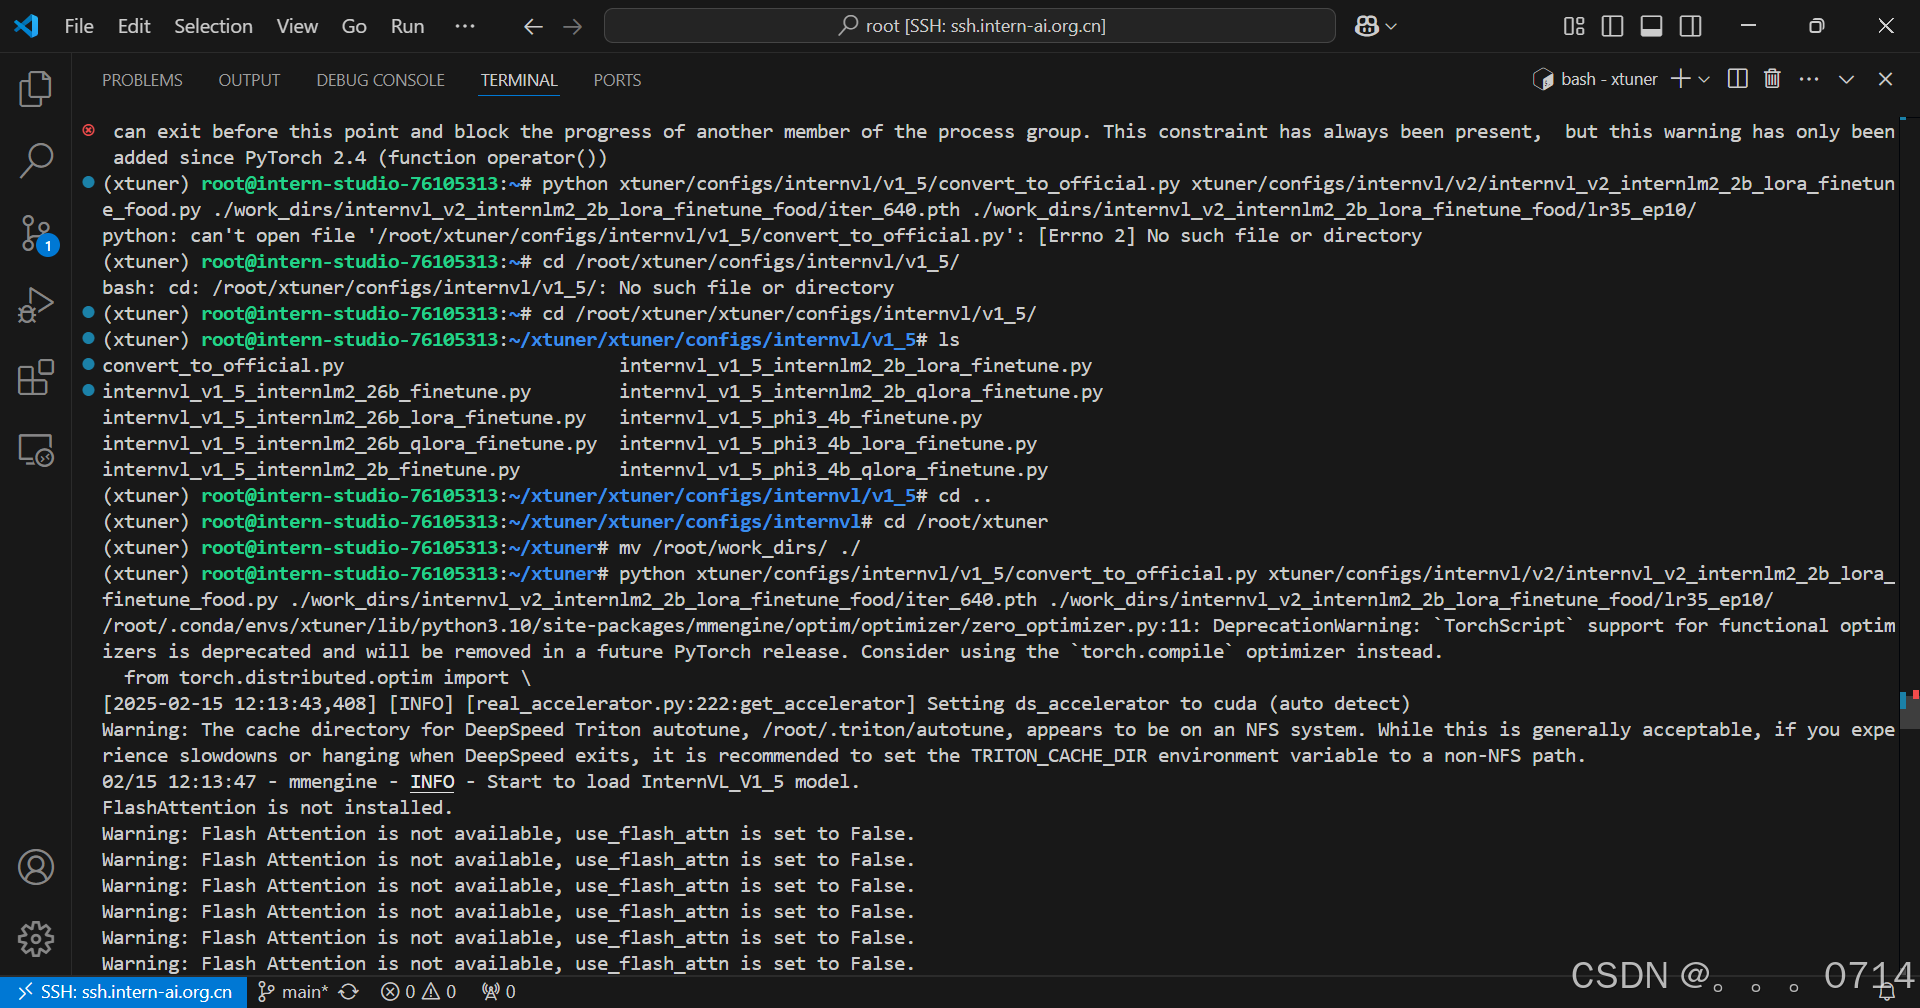Open the Run menu
The width and height of the screenshot is (1920, 1008).
click(x=407, y=26)
